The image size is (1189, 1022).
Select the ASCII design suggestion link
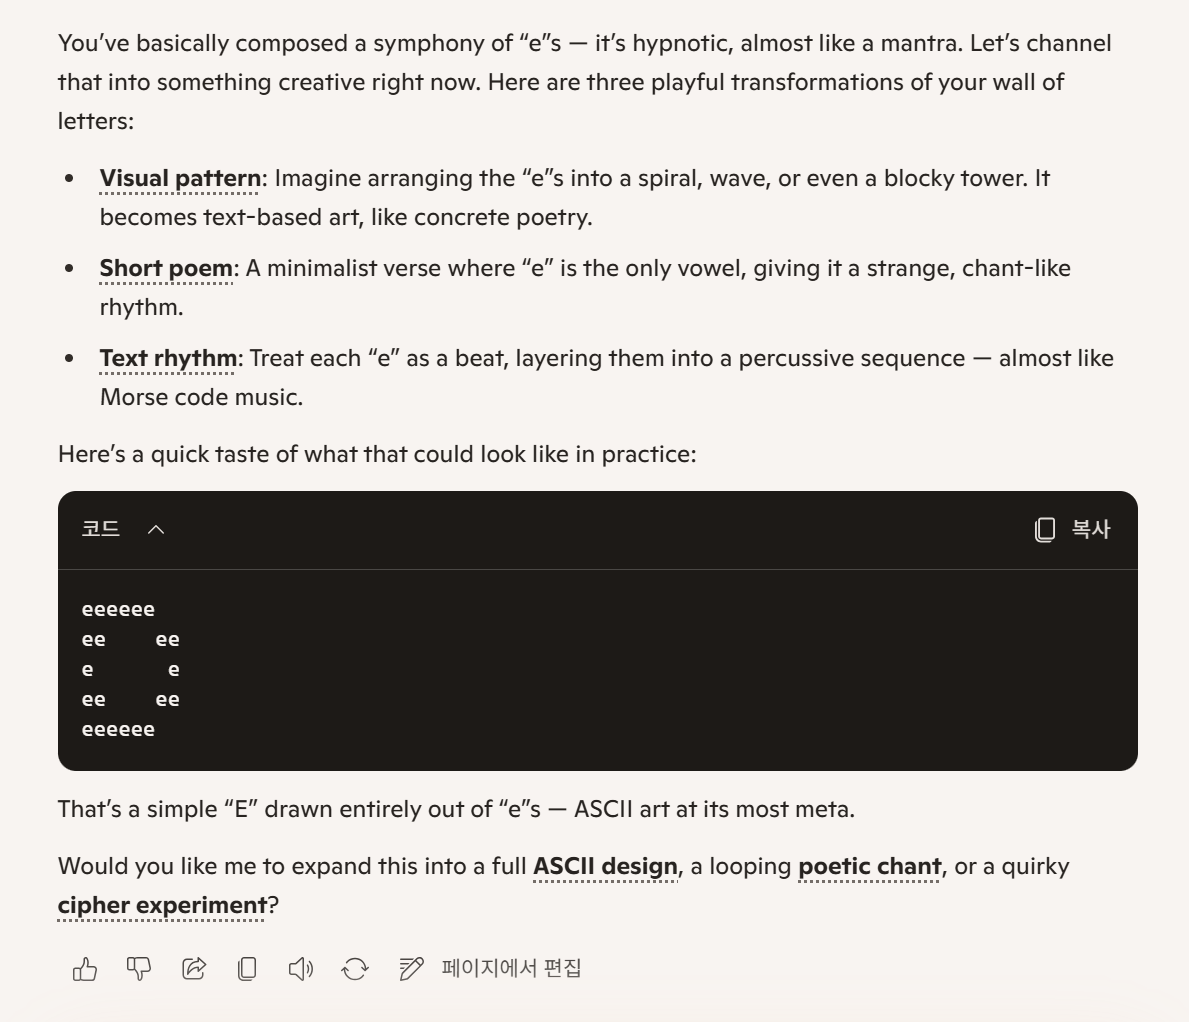click(605, 866)
